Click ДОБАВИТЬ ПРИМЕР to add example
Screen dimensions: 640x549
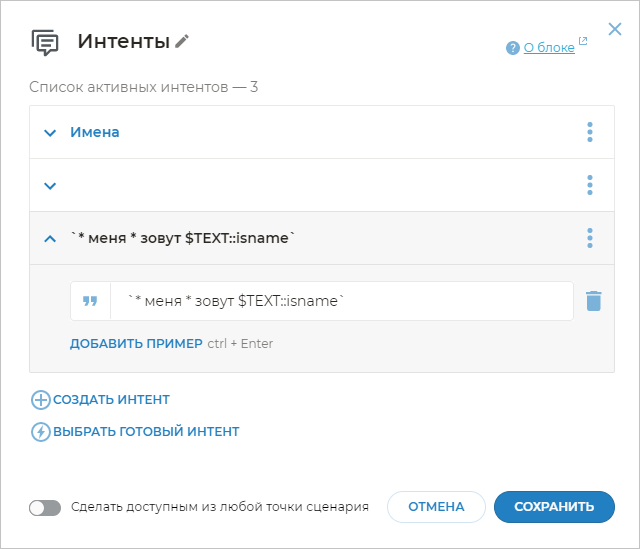pos(136,344)
